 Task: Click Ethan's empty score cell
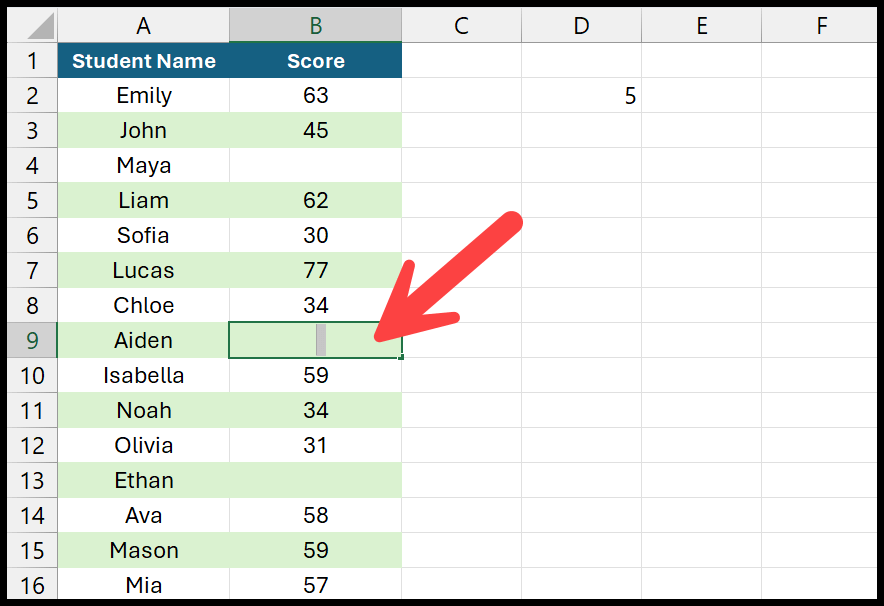(x=315, y=480)
